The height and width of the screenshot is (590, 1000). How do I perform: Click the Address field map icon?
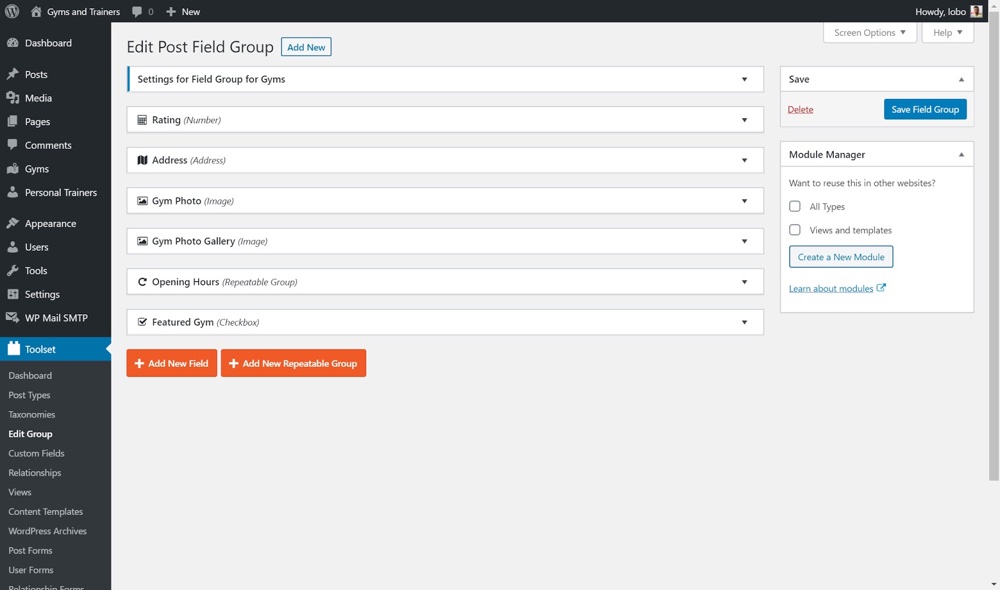pyautogui.click(x=142, y=160)
